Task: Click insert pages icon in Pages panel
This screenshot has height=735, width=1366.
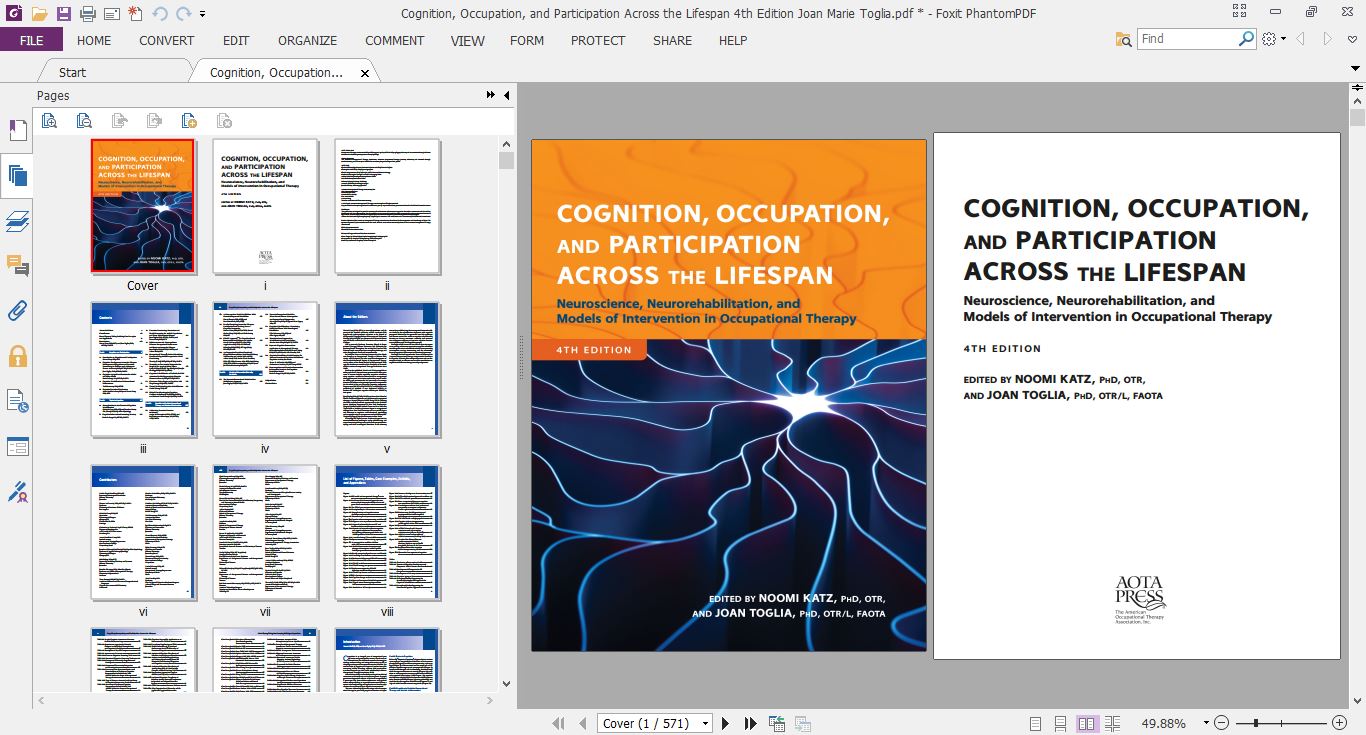Action: tap(189, 121)
